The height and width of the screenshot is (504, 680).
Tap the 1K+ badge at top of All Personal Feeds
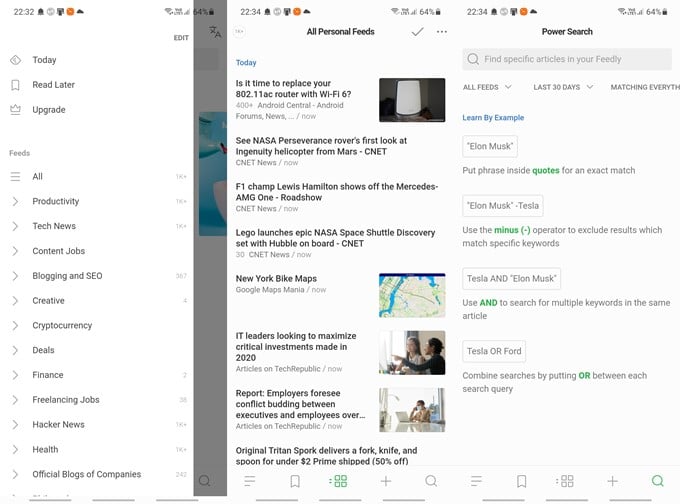point(239,32)
